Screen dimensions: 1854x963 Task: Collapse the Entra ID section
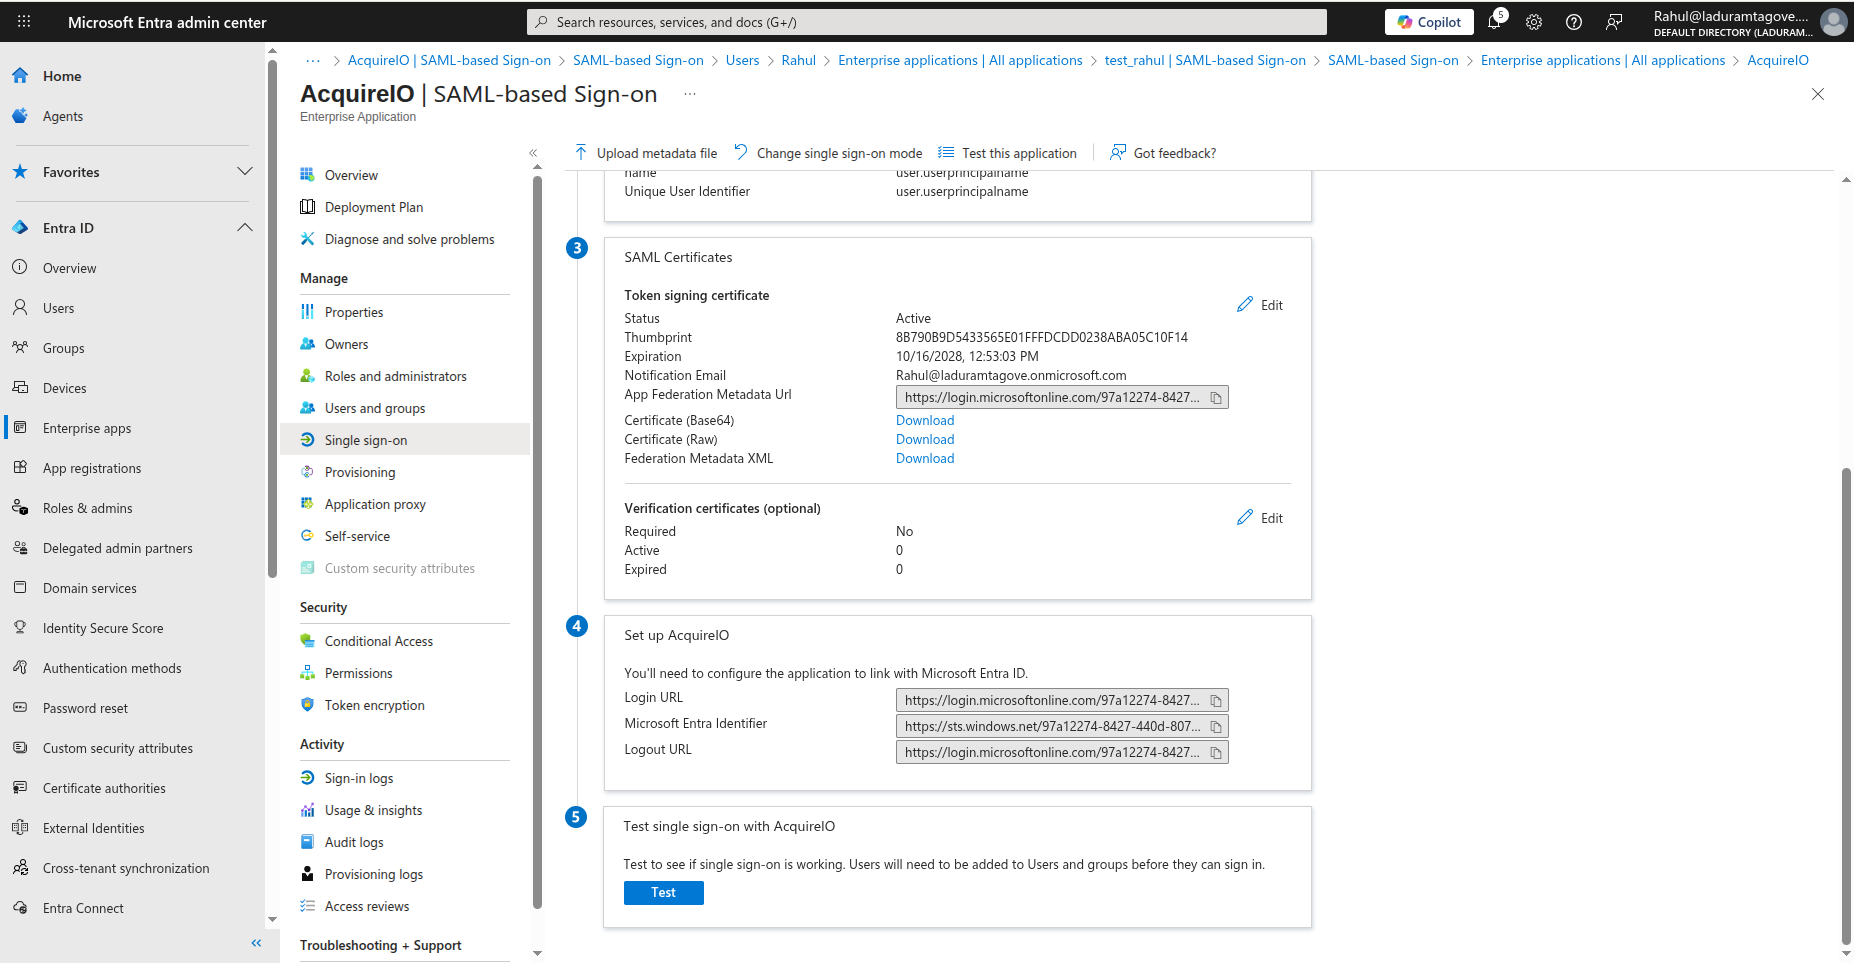click(x=245, y=228)
